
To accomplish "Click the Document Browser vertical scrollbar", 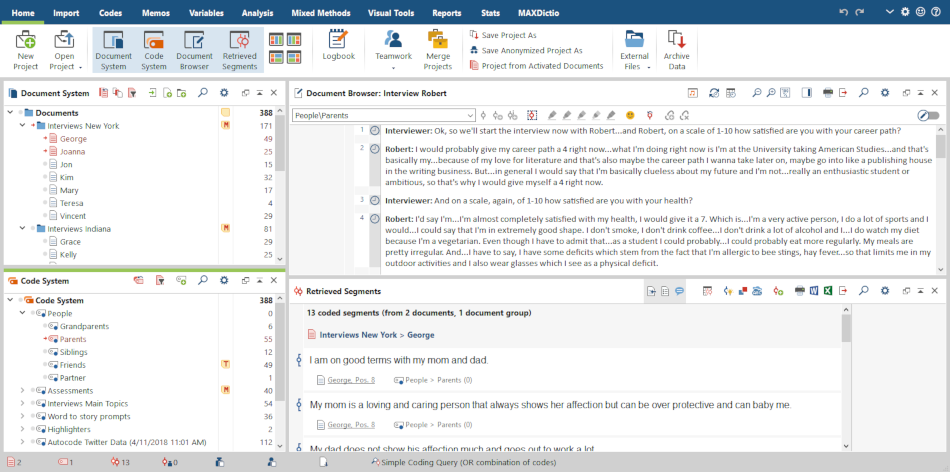I will pos(940,200).
